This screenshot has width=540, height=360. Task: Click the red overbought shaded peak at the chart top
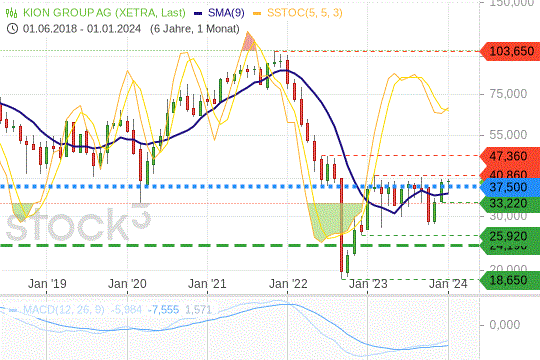coord(249,42)
